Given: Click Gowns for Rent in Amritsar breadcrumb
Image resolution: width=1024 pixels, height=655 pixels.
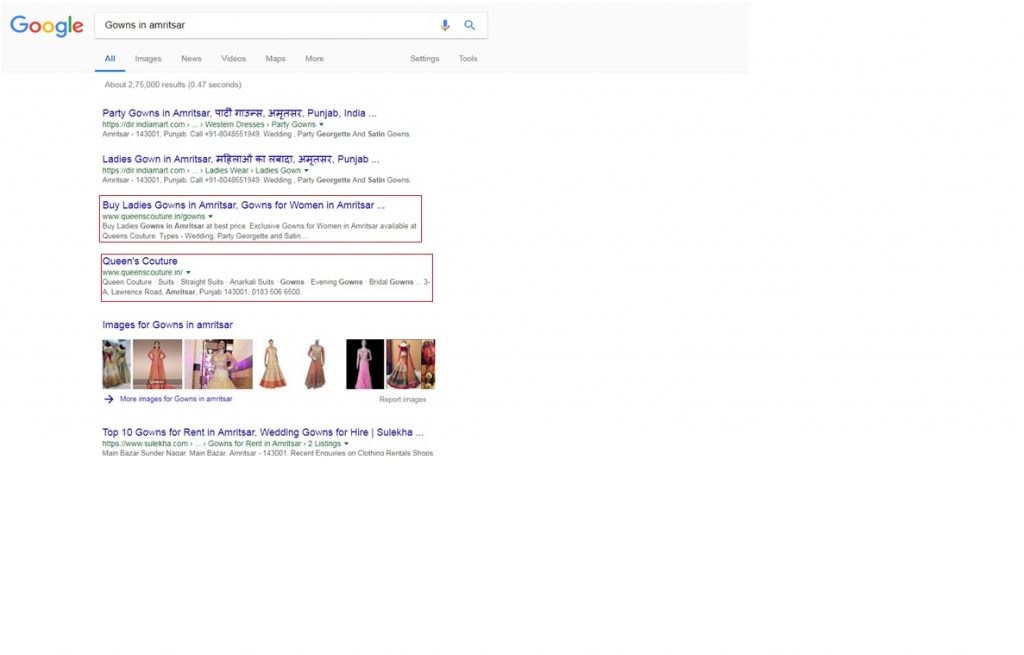Looking at the screenshot, I should tap(255, 444).
